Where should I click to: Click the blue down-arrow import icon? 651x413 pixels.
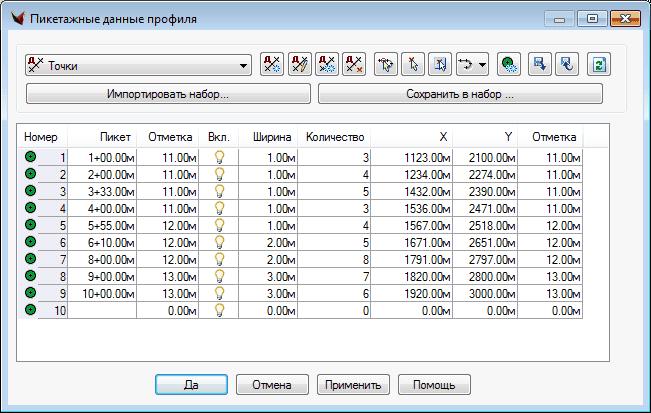pos(540,66)
